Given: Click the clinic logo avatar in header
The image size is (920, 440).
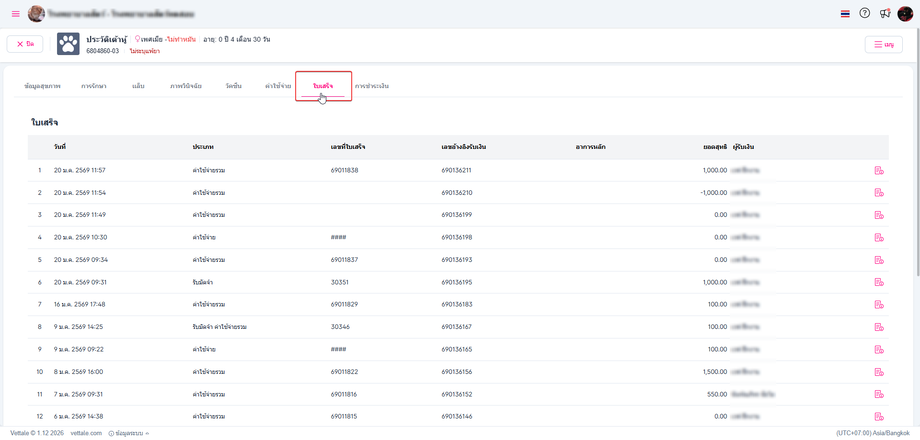Looking at the screenshot, I should pos(36,13).
